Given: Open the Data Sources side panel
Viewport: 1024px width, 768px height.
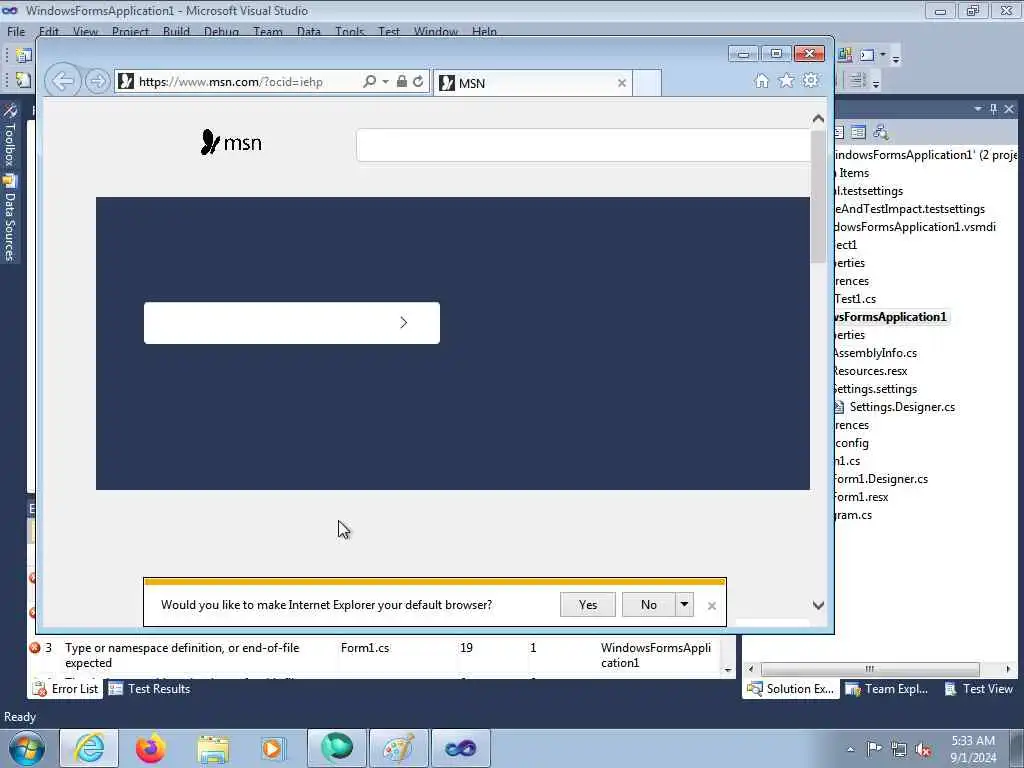Looking at the screenshot, I should pyautogui.click(x=10, y=218).
